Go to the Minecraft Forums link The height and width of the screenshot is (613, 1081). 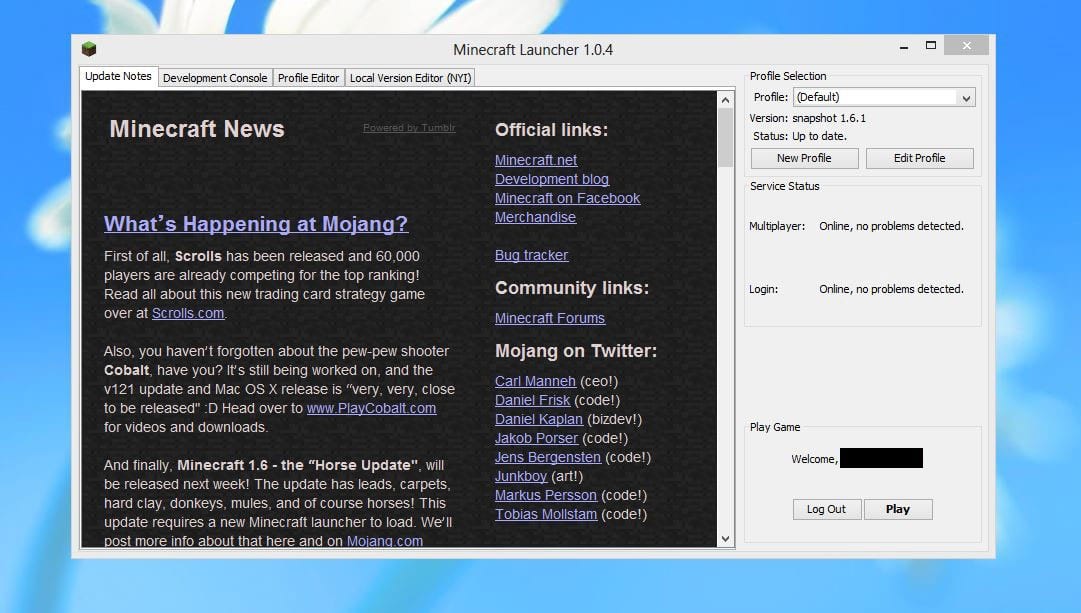pyautogui.click(x=550, y=318)
